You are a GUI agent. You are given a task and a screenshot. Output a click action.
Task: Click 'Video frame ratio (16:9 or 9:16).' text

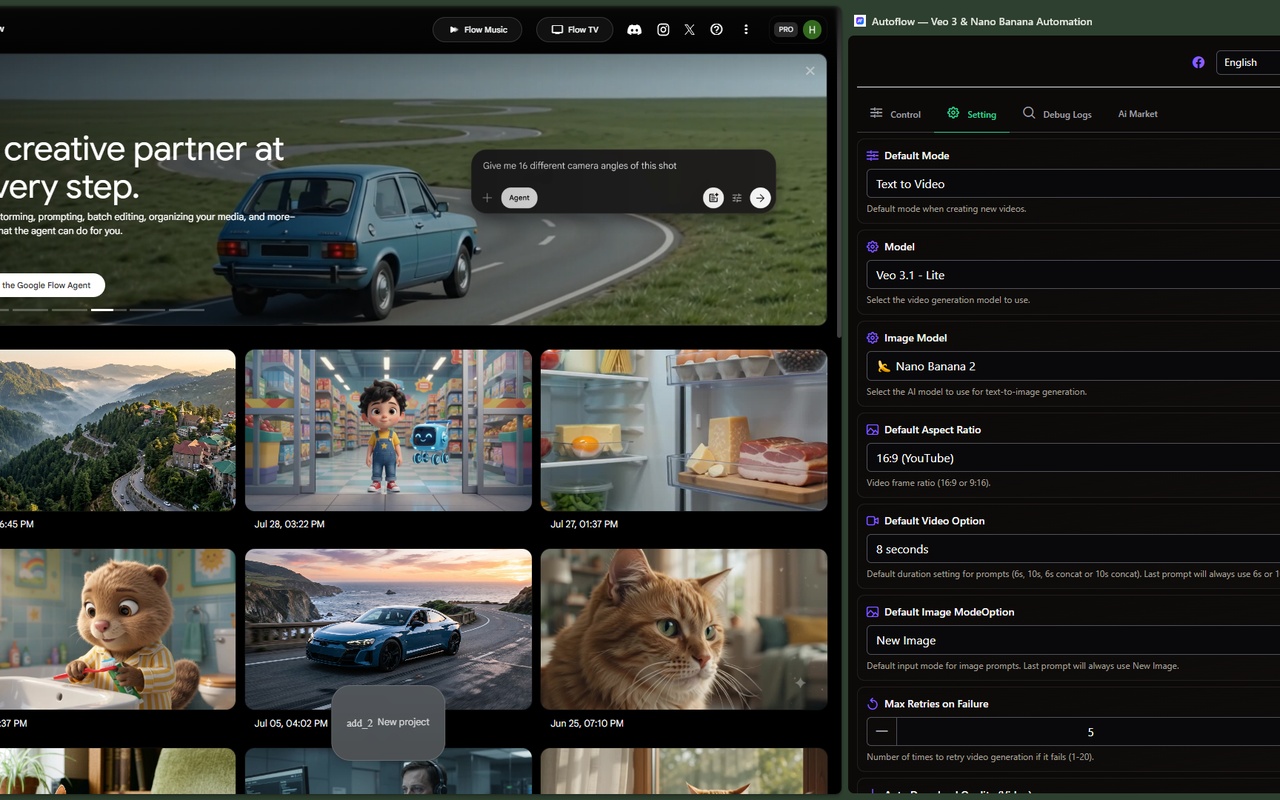[928, 483]
